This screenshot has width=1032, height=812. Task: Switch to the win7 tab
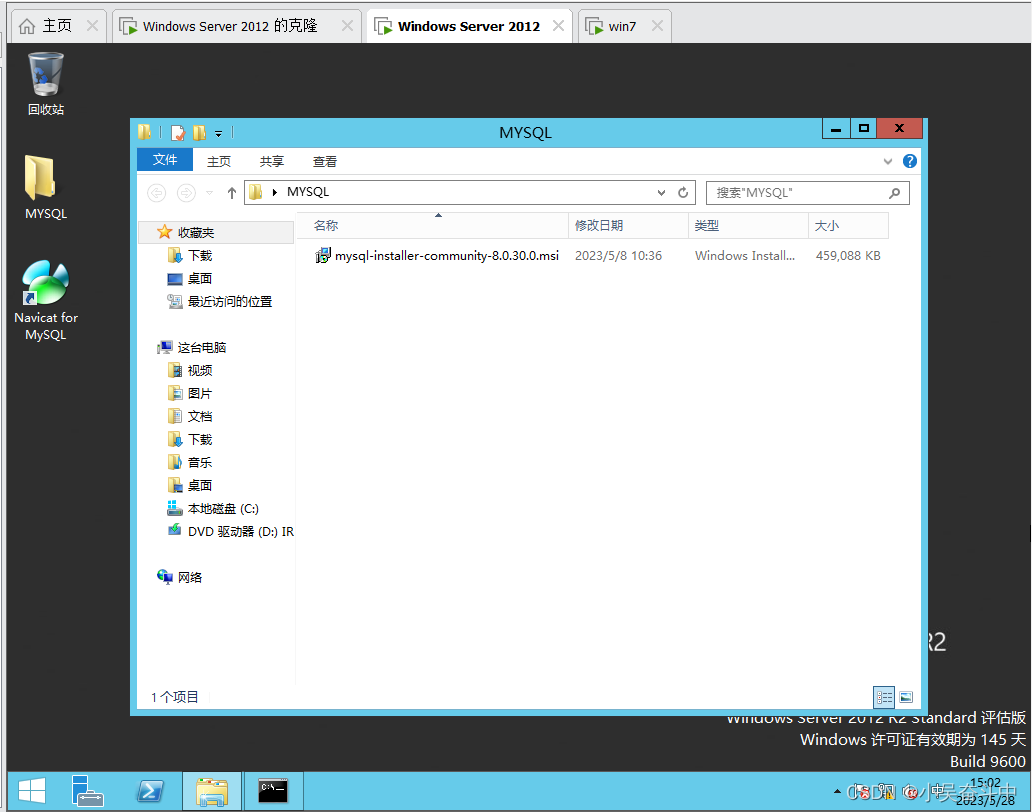[620, 25]
